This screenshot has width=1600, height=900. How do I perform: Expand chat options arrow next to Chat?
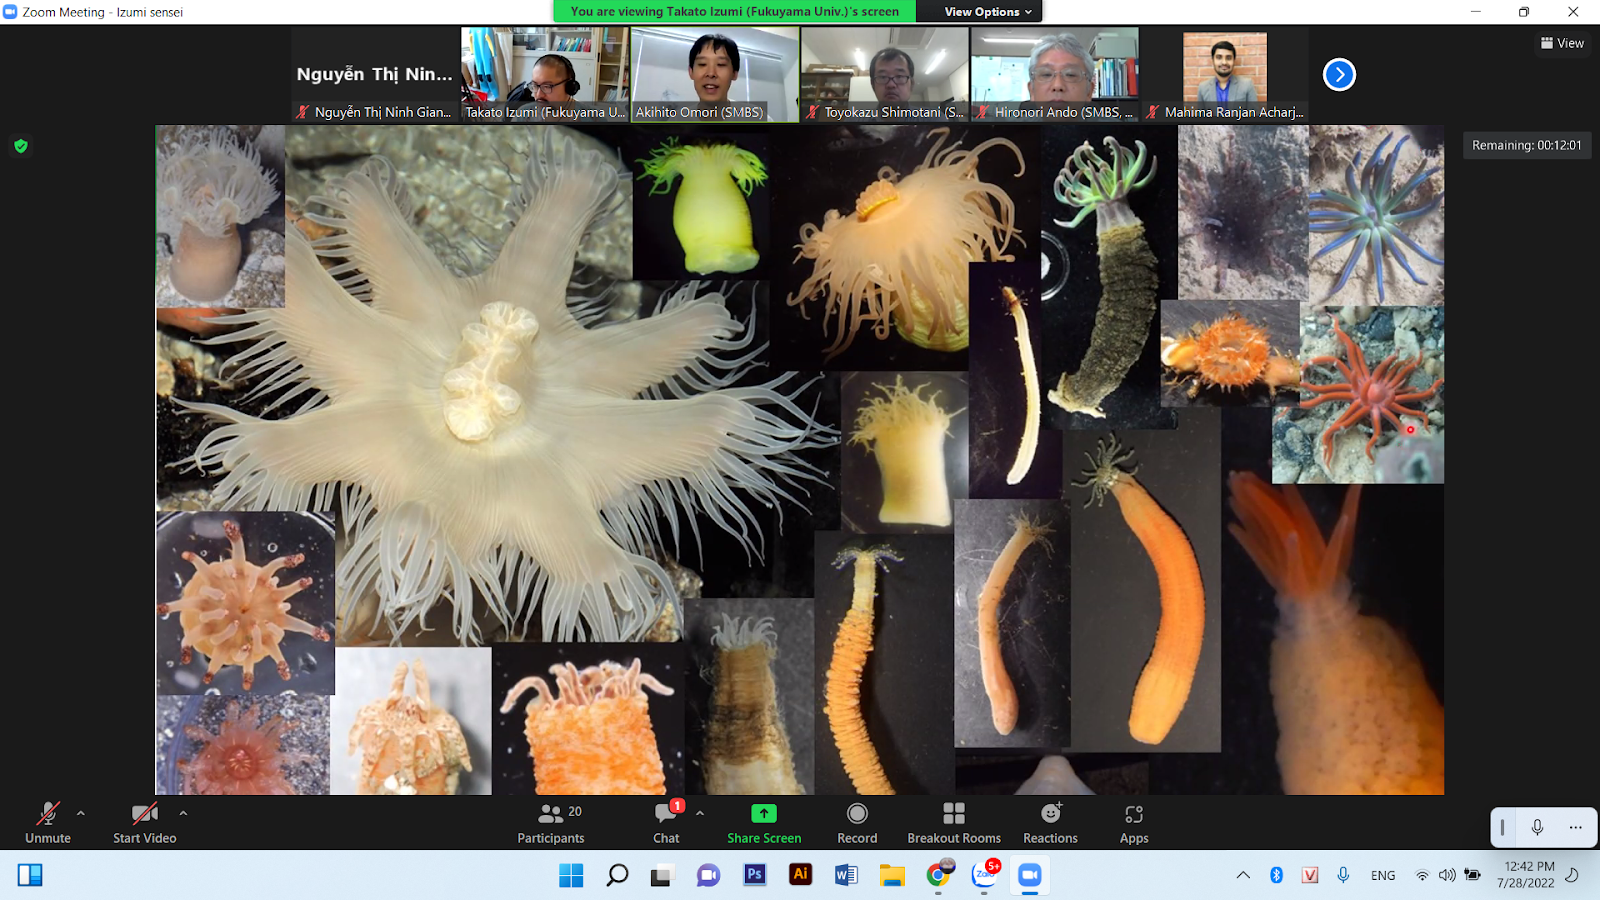(700, 813)
